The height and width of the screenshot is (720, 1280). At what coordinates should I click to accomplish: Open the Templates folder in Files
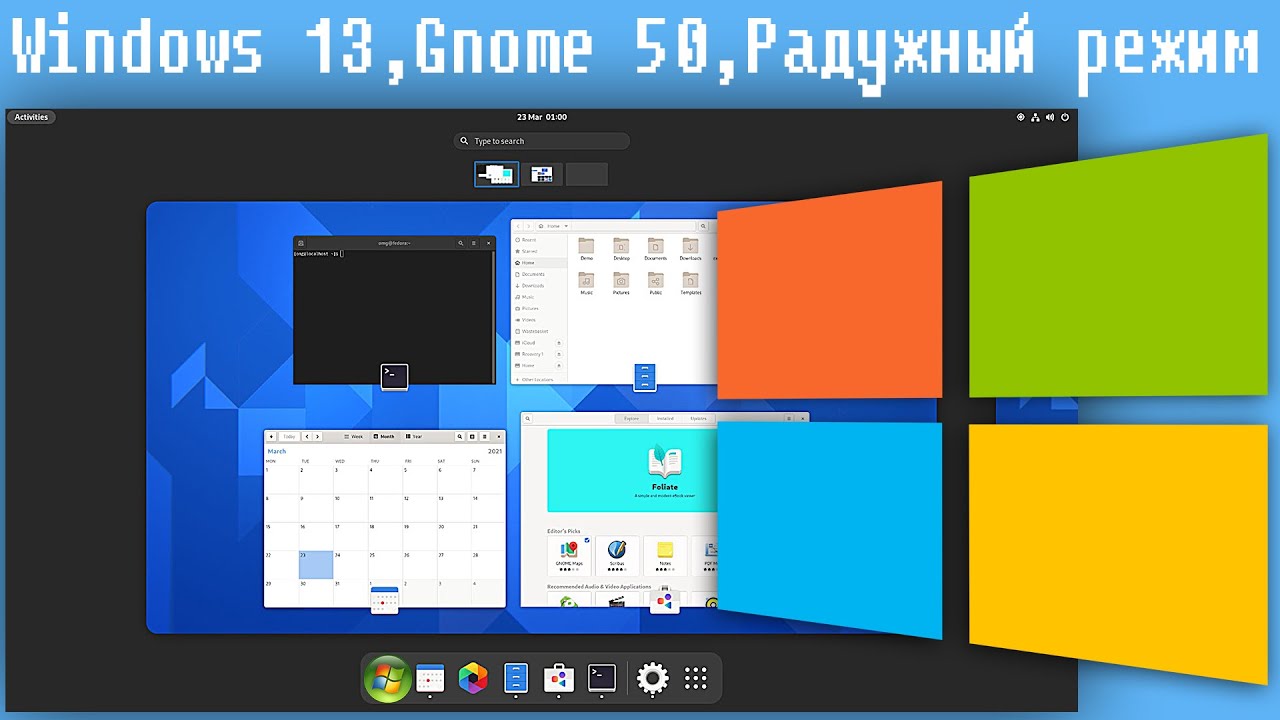point(690,283)
